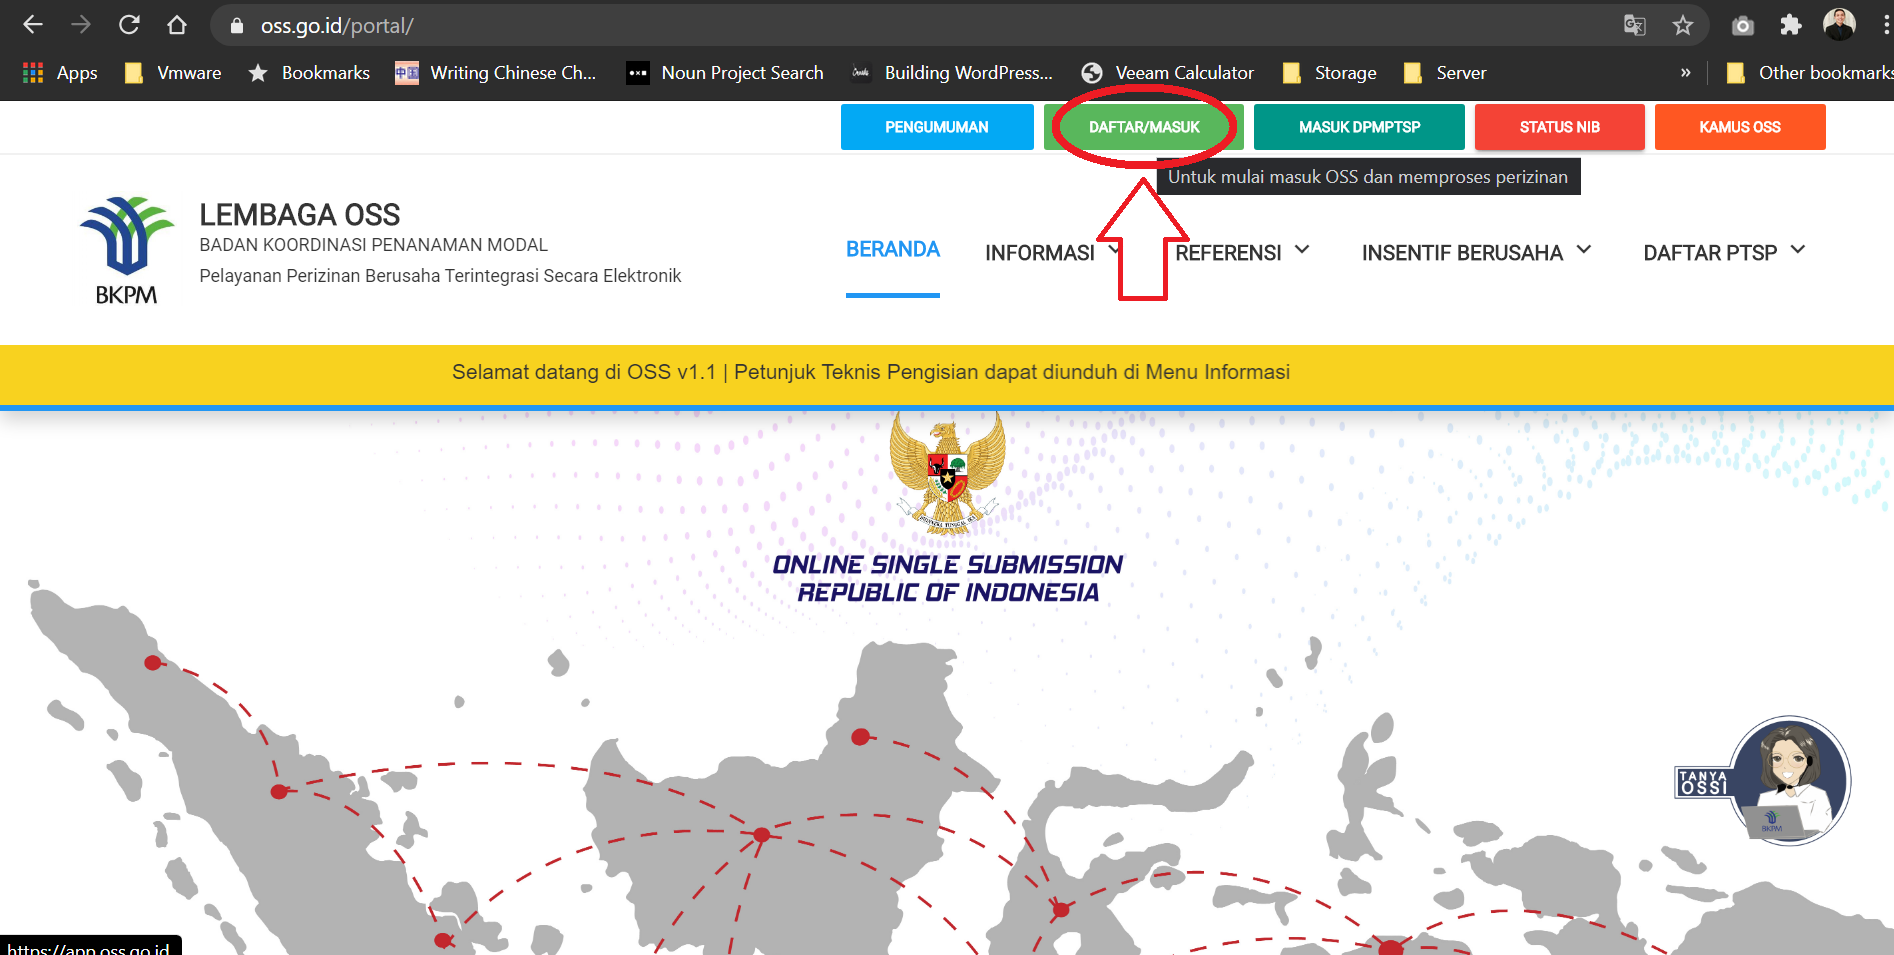Click the translate page icon

pyautogui.click(x=1635, y=25)
